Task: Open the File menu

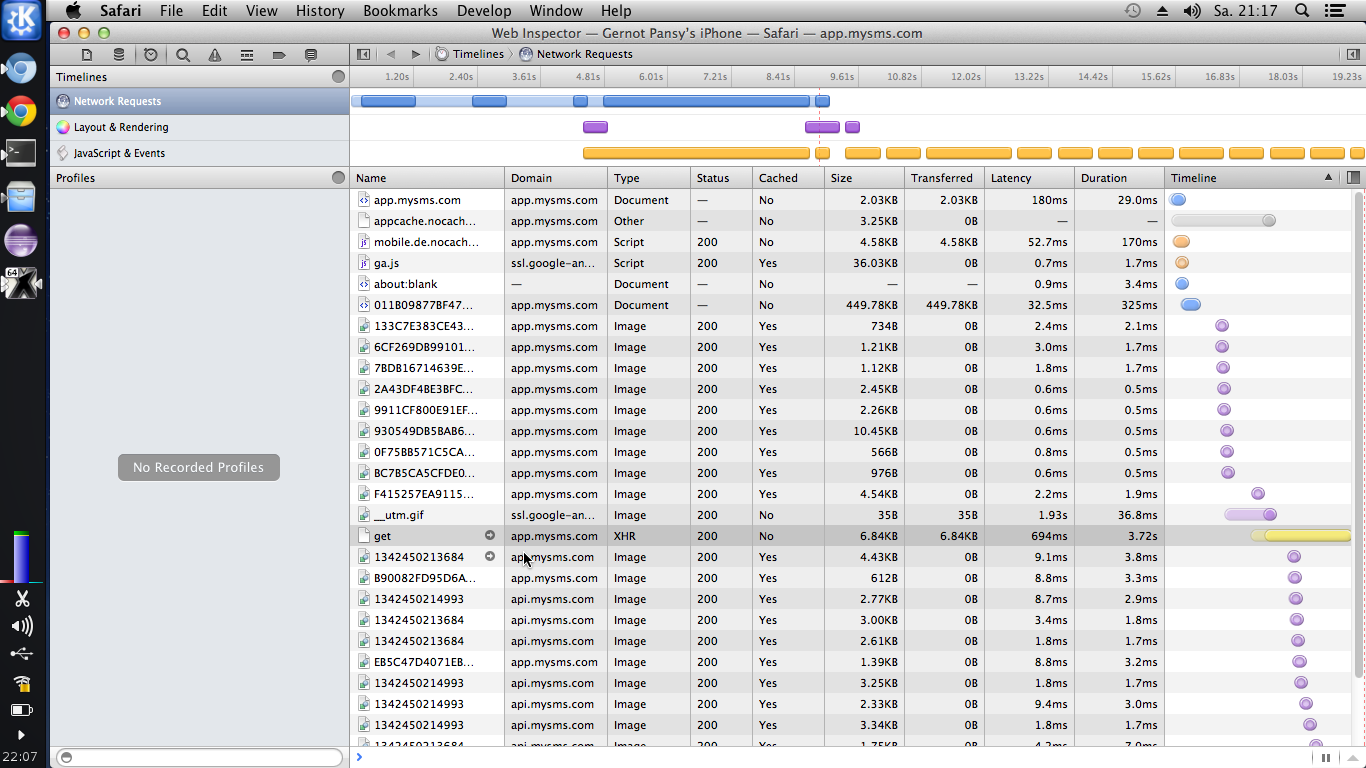Action: point(171,11)
